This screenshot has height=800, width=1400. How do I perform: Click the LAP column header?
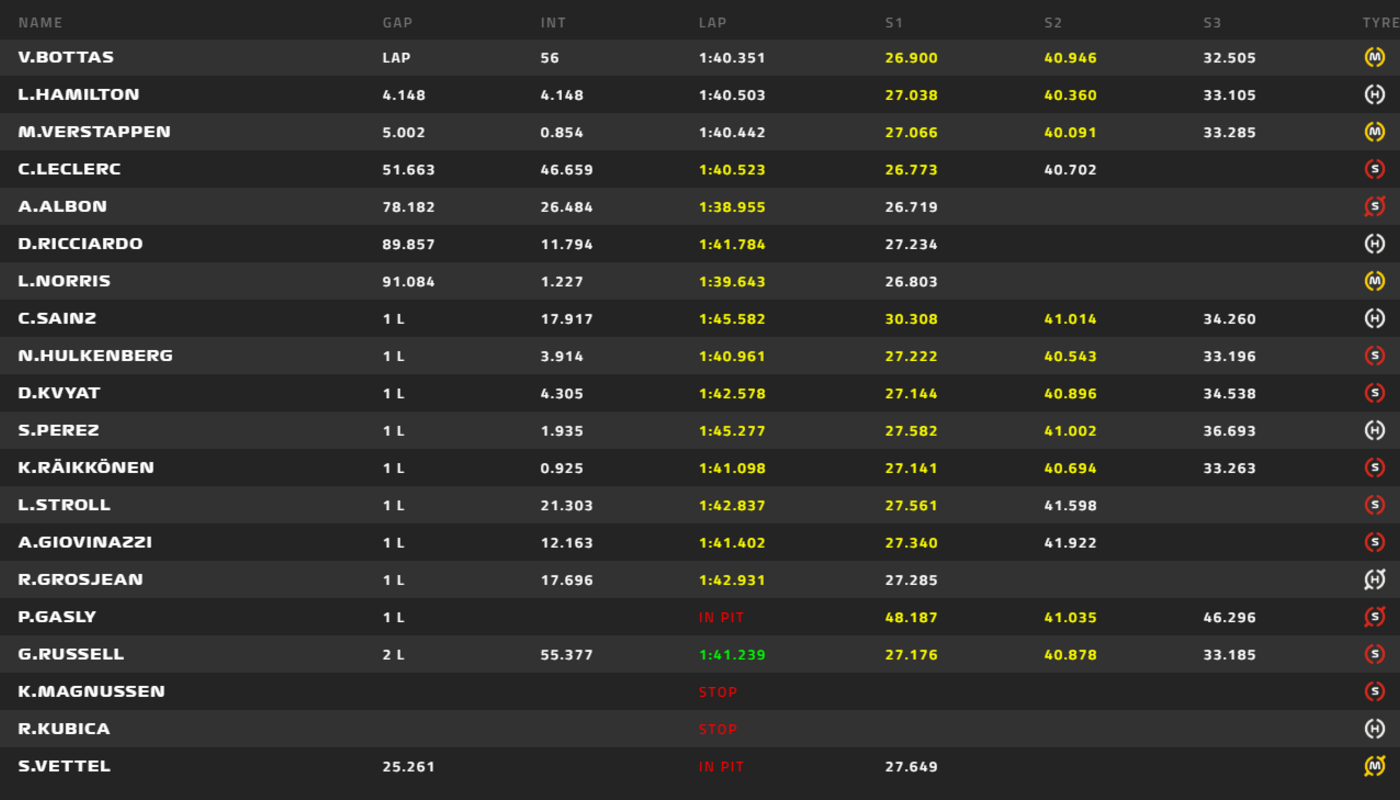pyautogui.click(x=712, y=22)
